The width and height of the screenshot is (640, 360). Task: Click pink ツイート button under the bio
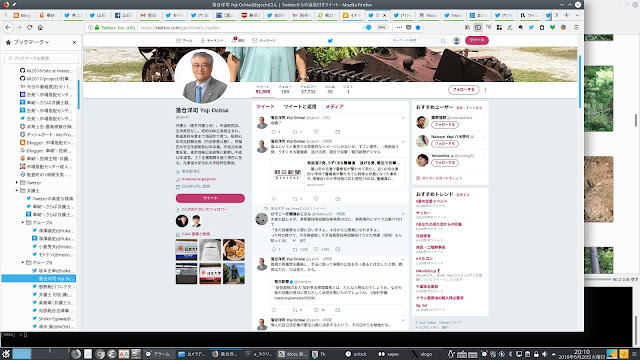click(210, 198)
